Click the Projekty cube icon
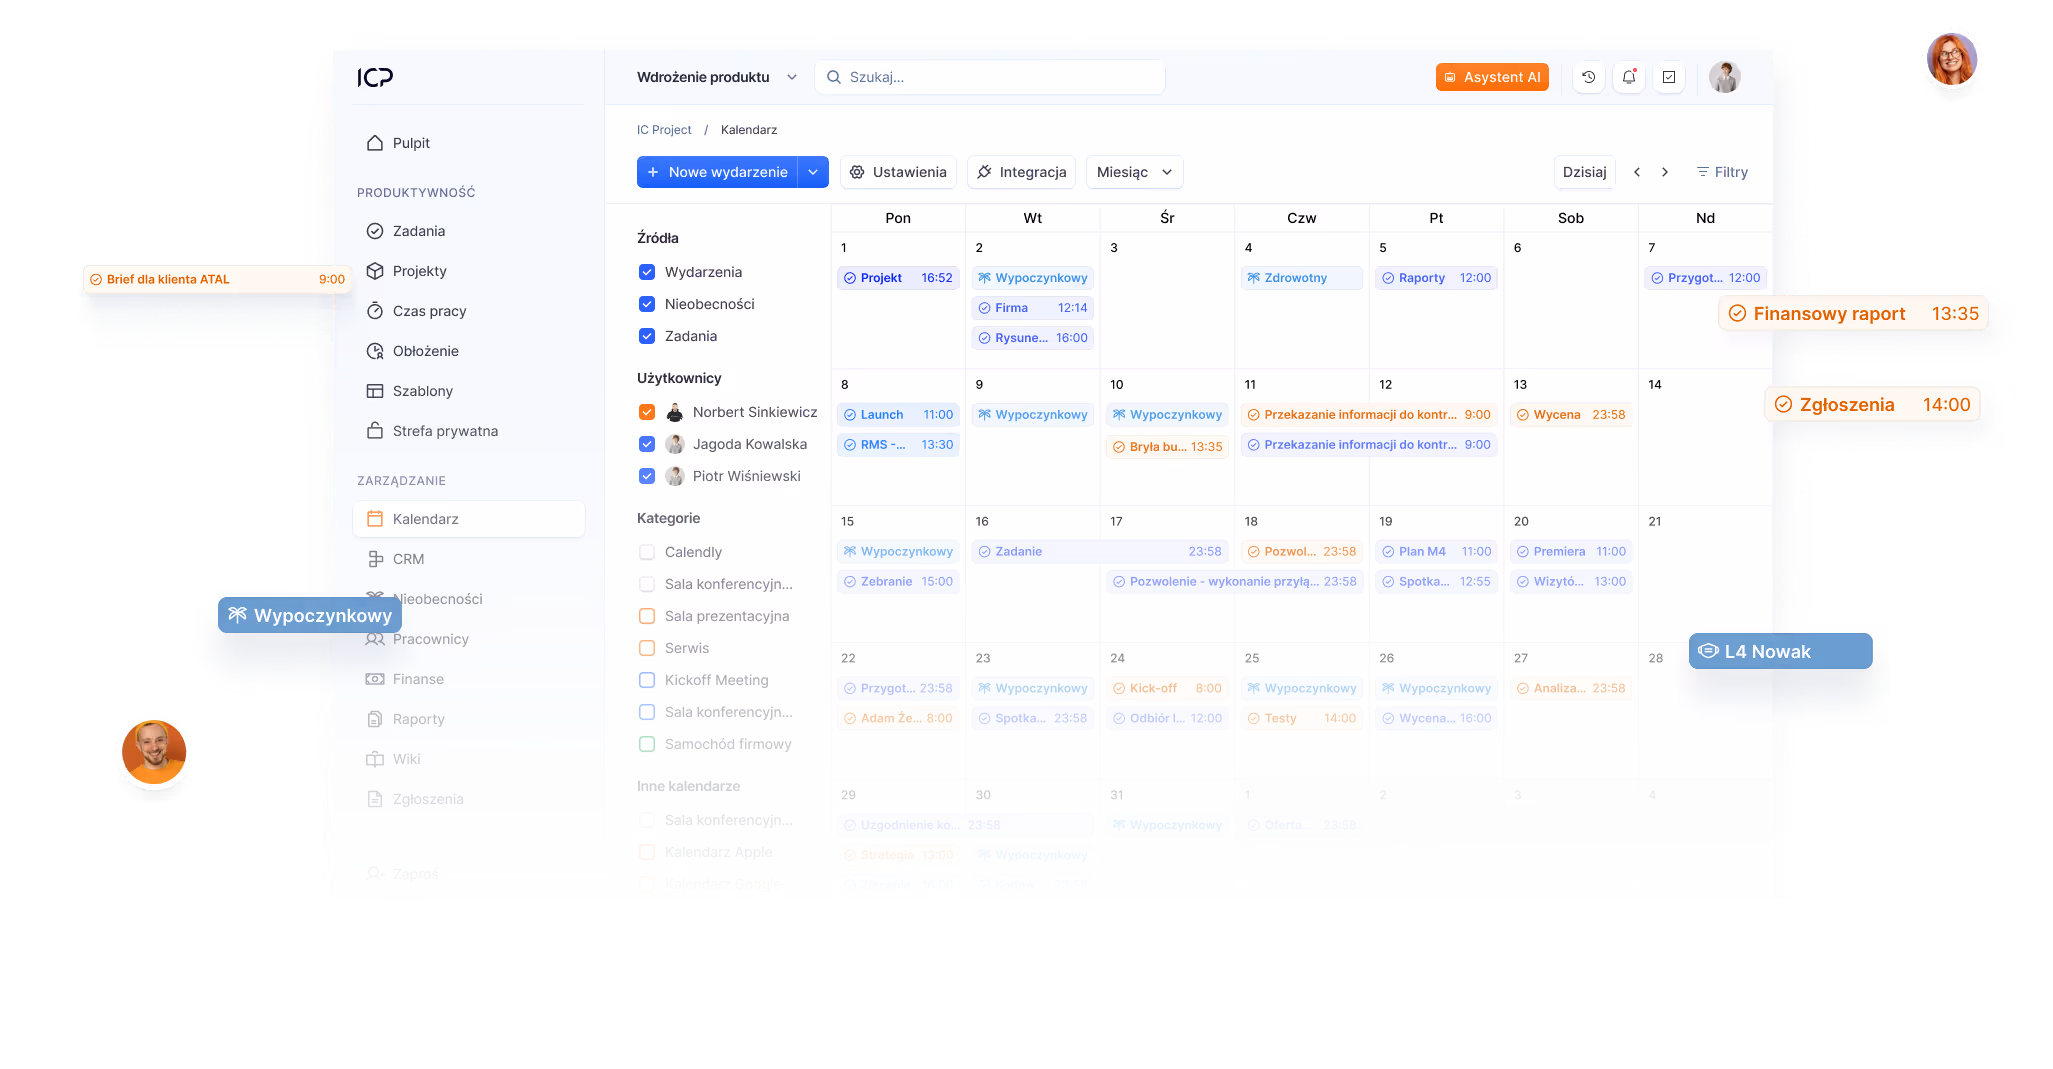The height and width of the screenshot is (1069, 2053). click(x=375, y=271)
